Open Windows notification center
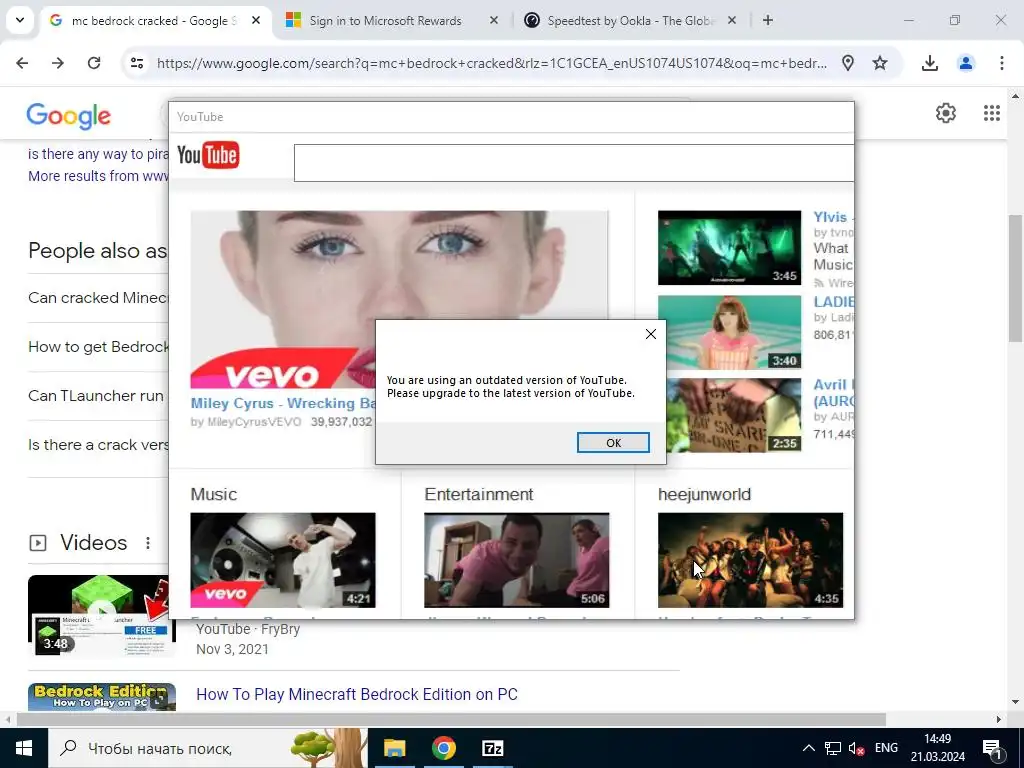 [x=993, y=748]
